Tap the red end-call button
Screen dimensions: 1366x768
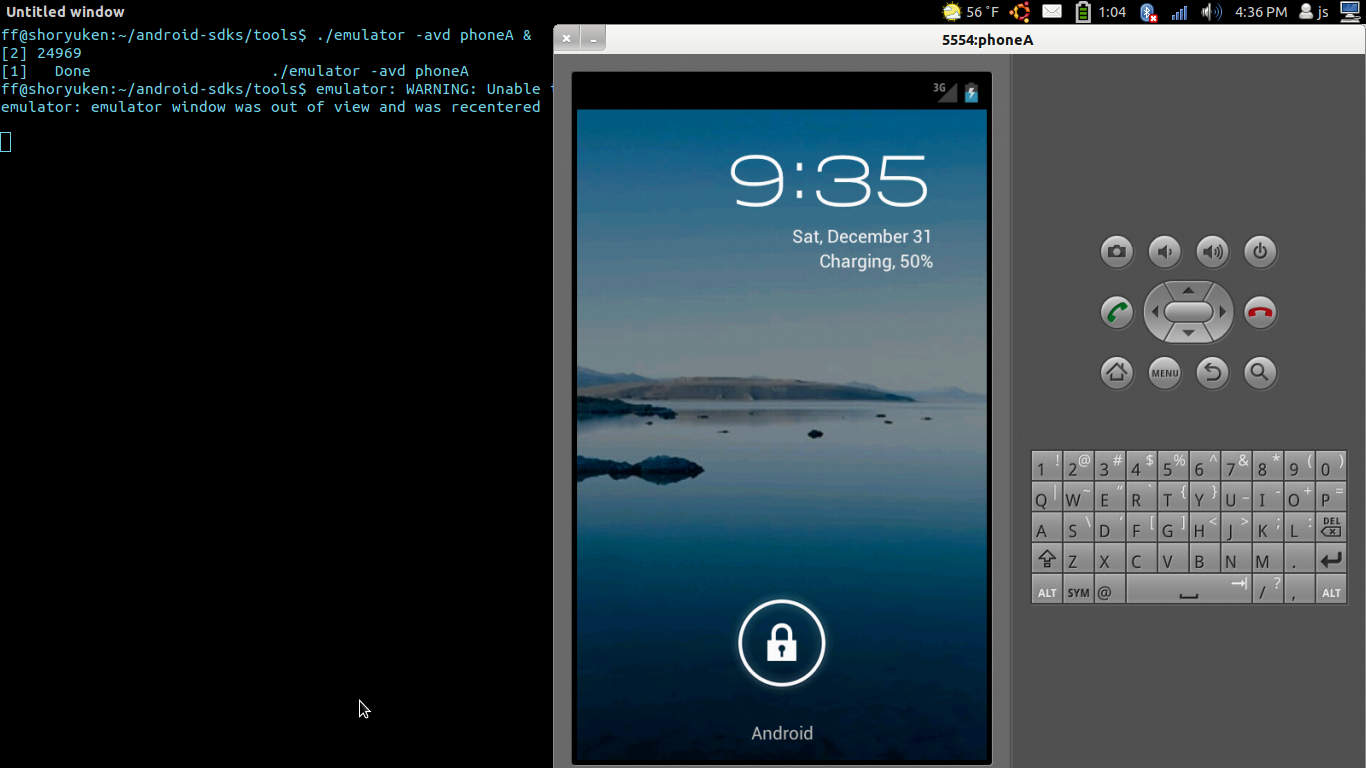tap(1260, 312)
